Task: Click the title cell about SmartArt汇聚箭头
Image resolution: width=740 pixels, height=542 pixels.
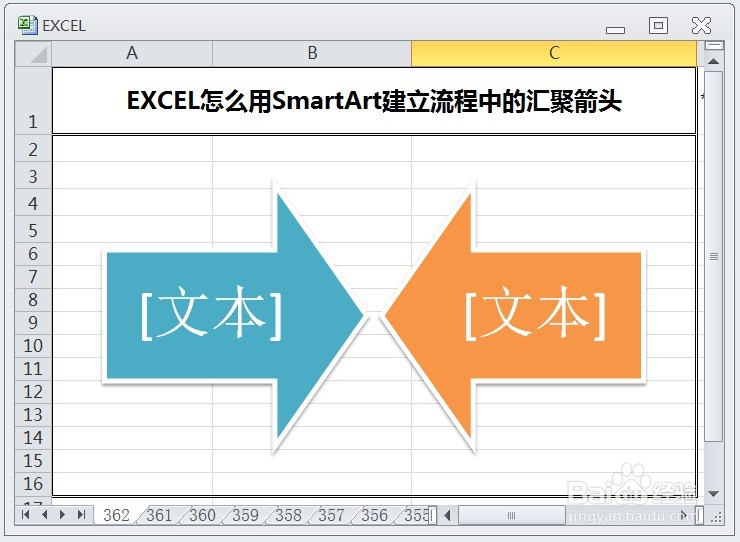Action: (374, 101)
